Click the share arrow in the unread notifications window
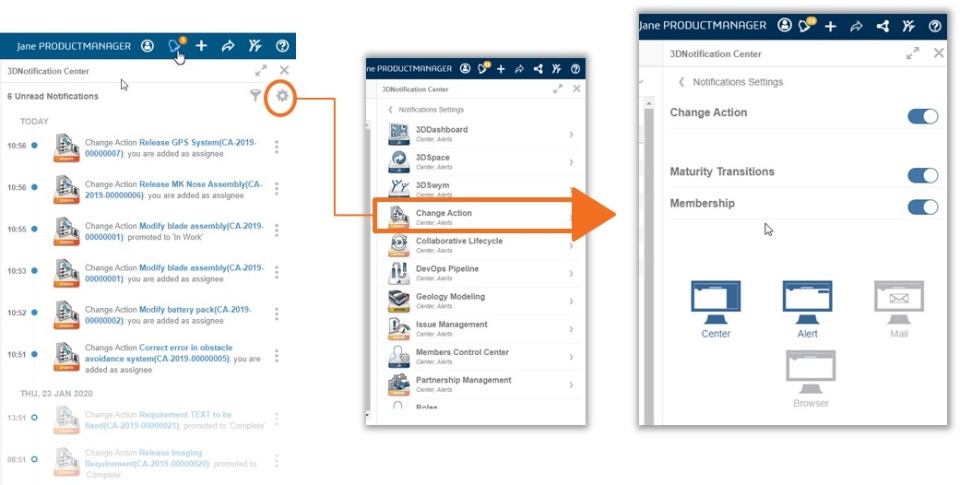The height and width of the screenshot is (485, 960). click(x=228, y=46)
